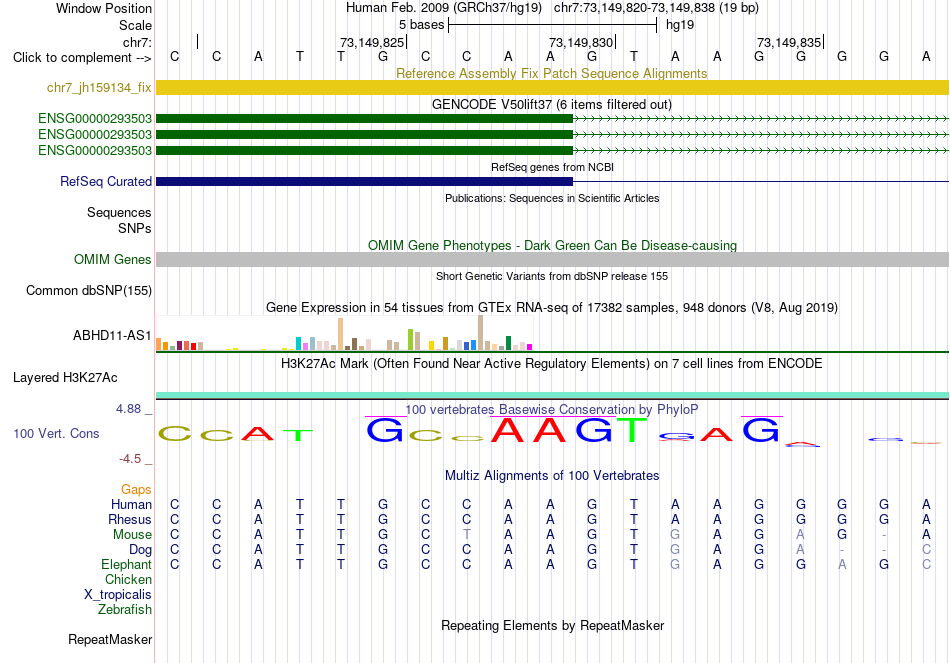Click the Gaps row label
This screenshot has height=663, width=950.
pos(136,489)
